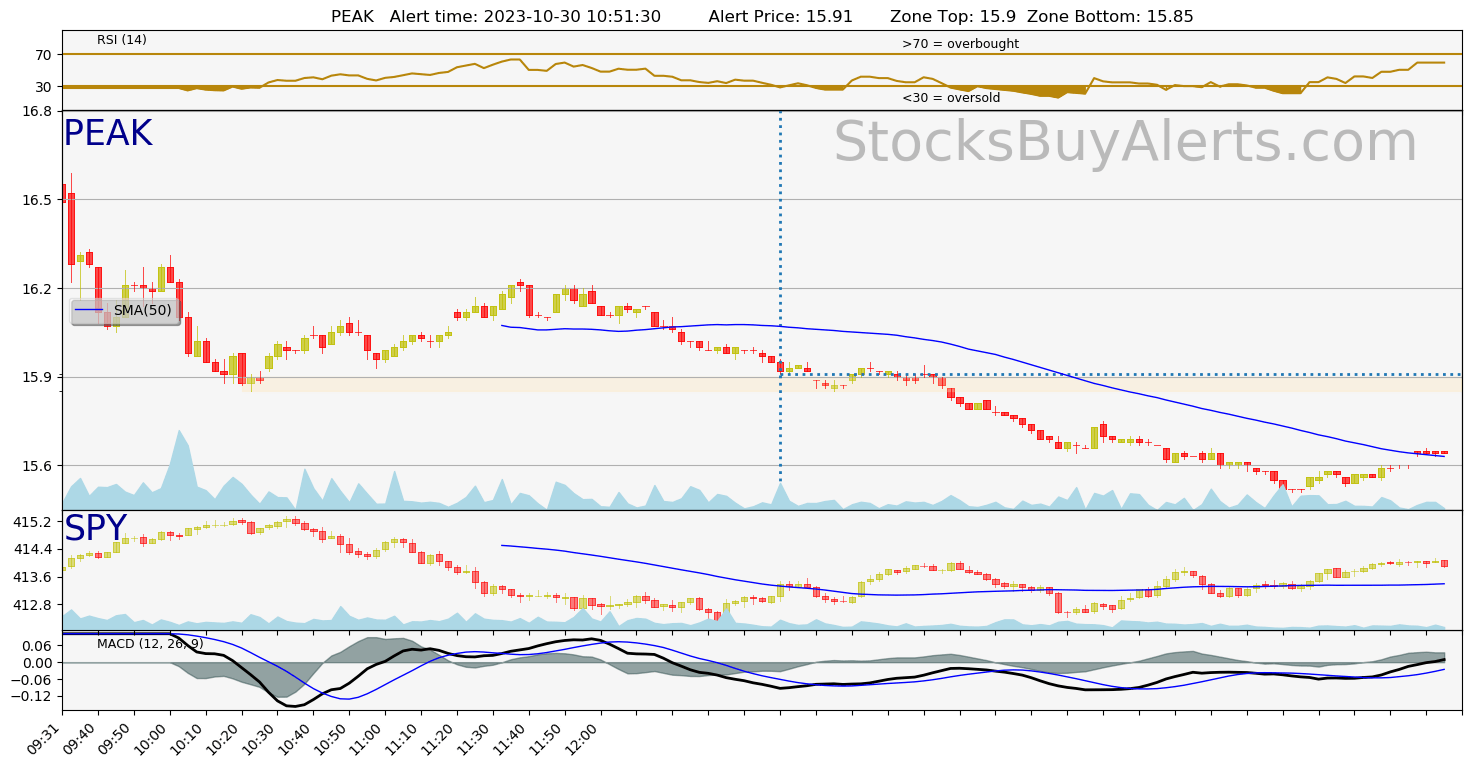The height and width of the screenshot is (768, 1476).
Task: Click the RSI (14) label
Action: tap(122, 40)
